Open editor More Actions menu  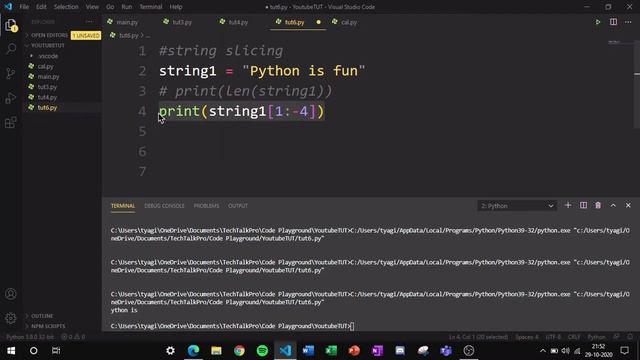[628, 22]
